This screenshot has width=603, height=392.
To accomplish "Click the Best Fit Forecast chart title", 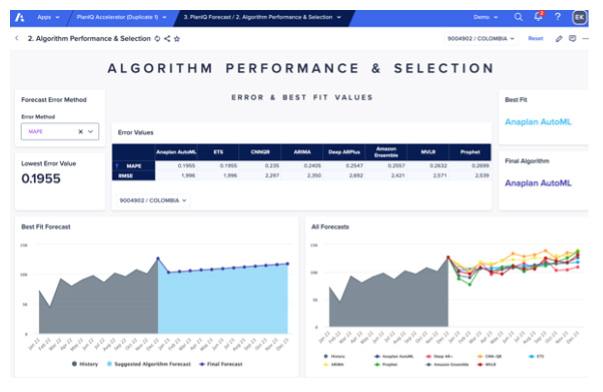I will (x=46, y=227).
